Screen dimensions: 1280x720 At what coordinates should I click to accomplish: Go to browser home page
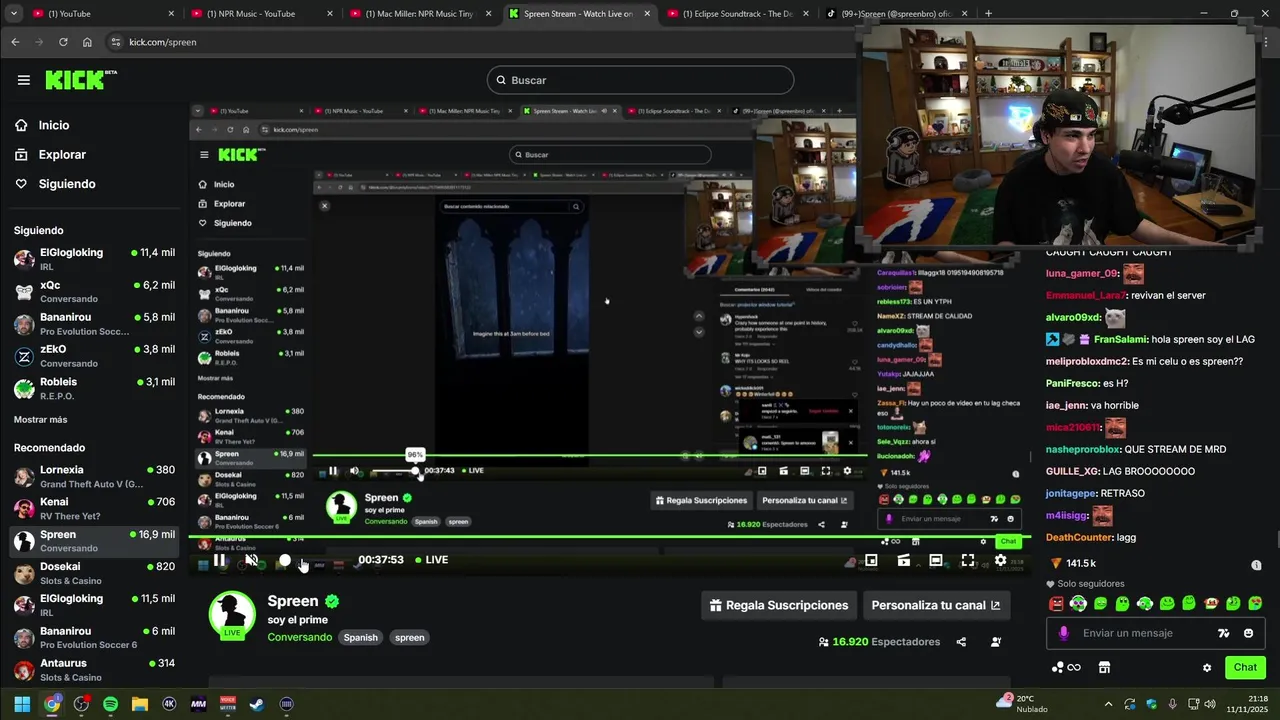[87, 42]
